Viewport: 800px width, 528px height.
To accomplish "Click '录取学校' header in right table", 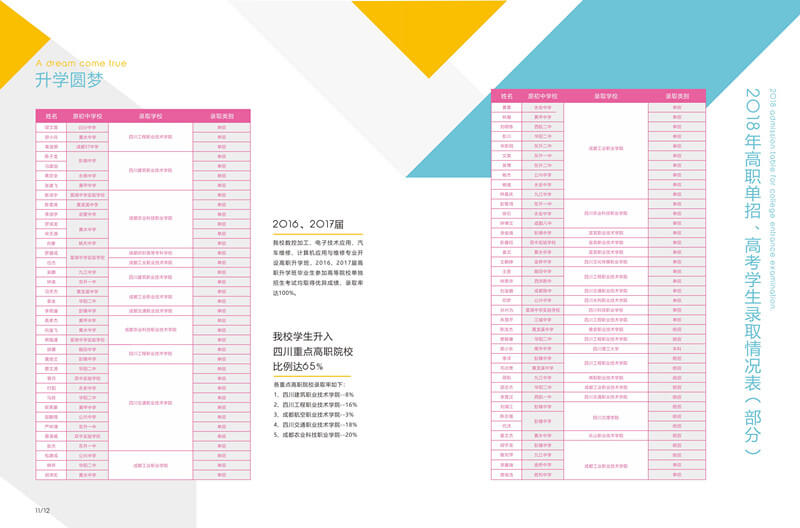I will pos(606,96).
